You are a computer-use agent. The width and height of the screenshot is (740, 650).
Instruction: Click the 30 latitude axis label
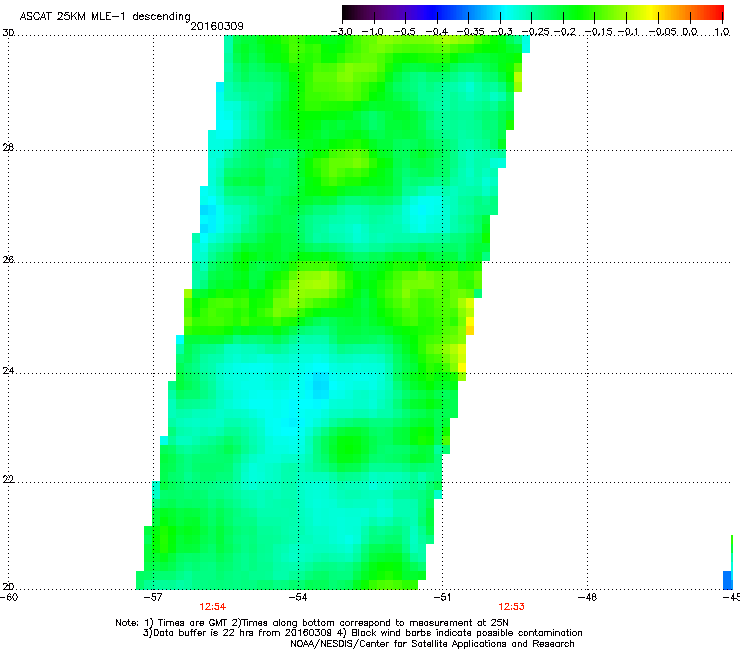(8, 33)
